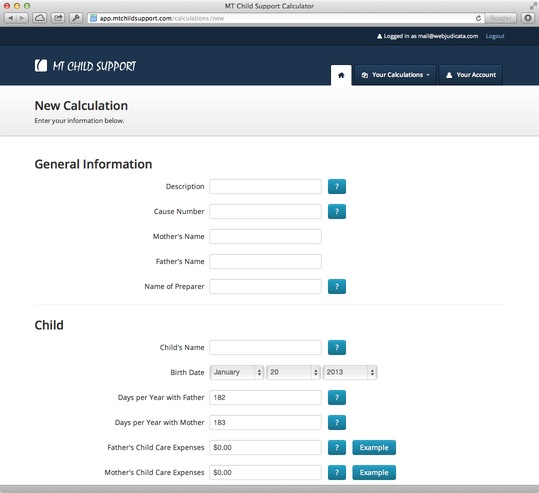The image size is (539, 493).
Task: Click the help icon beside Child's Name
Action: [337, 347]
